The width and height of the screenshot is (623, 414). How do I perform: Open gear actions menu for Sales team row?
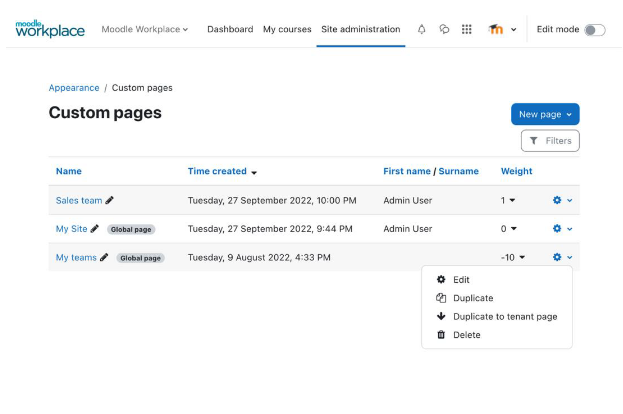point(562,200)
